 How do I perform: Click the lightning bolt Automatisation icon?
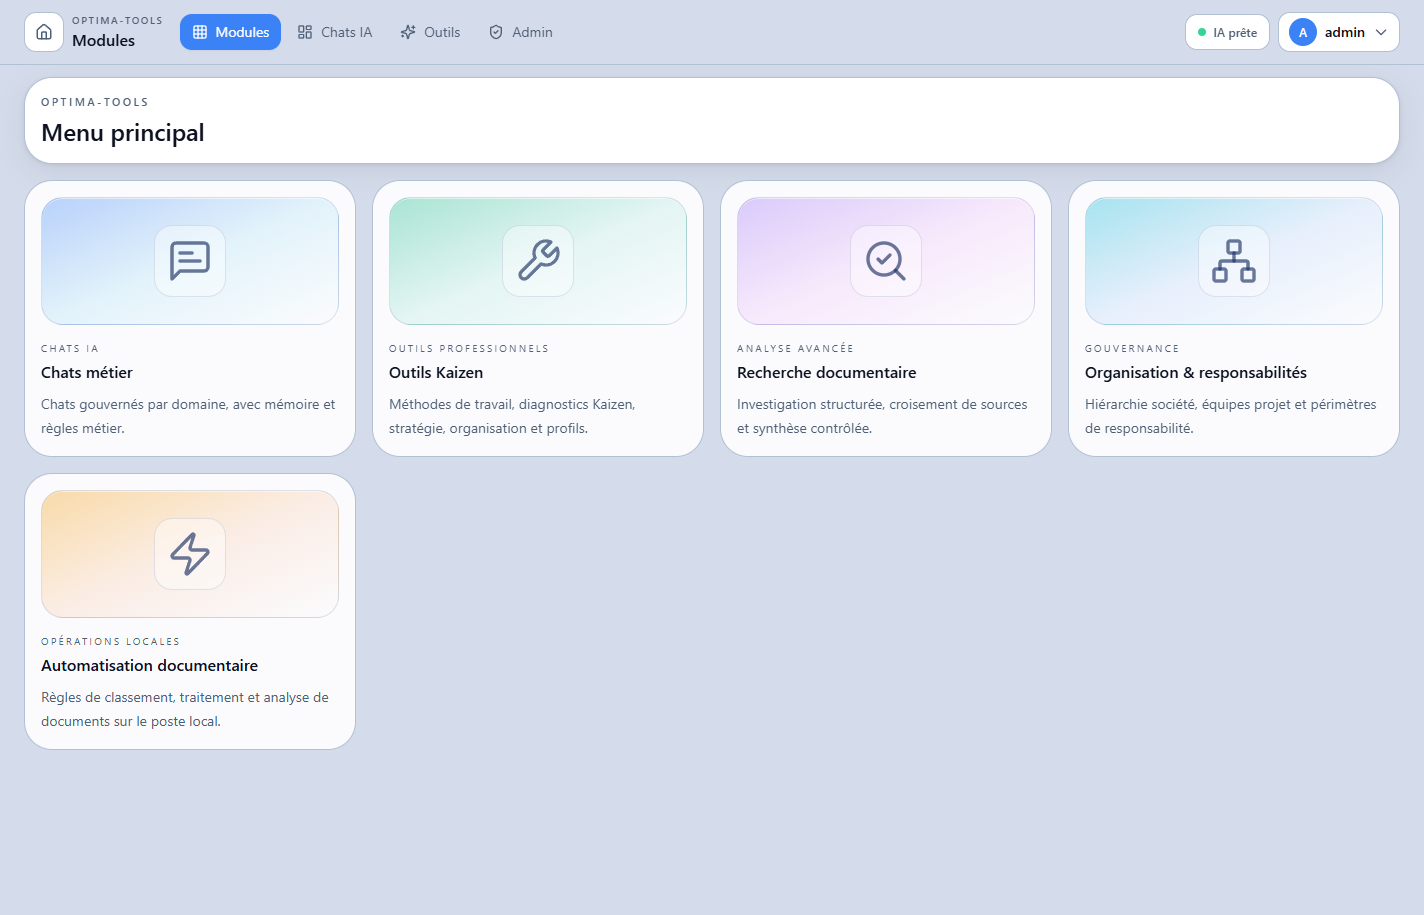click(190, 554)
